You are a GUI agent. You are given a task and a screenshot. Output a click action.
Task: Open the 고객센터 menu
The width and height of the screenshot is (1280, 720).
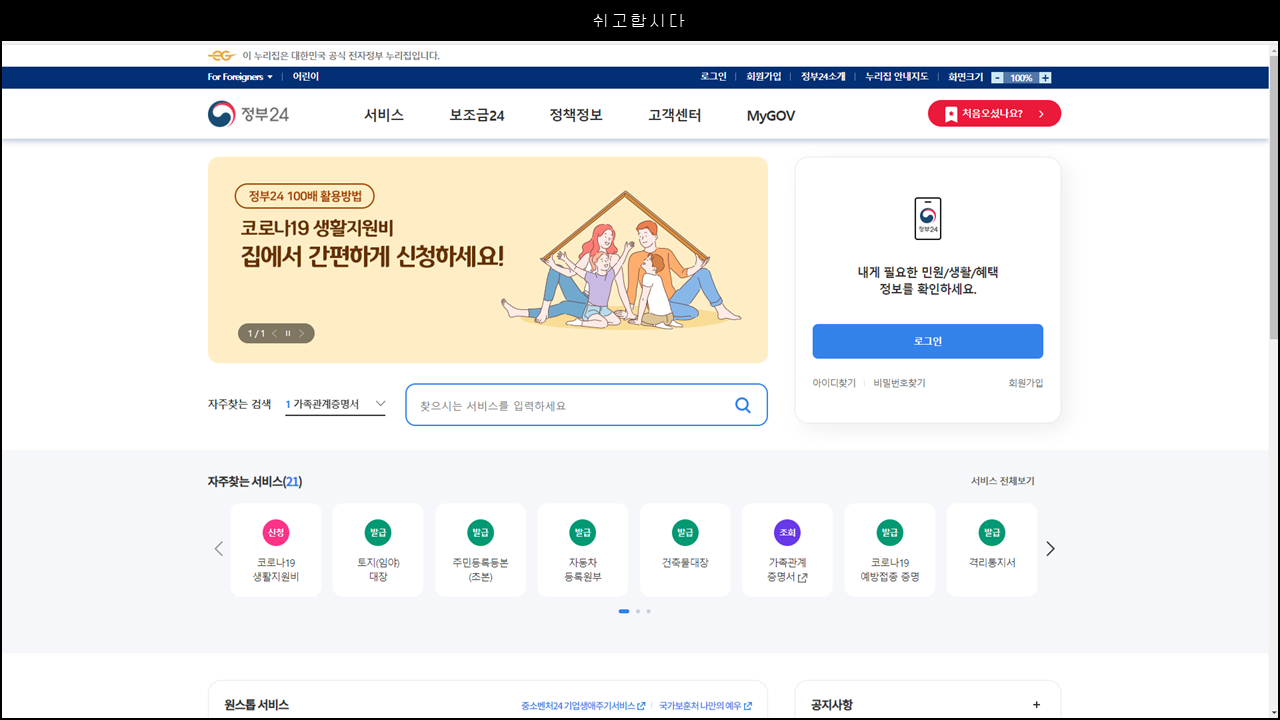(x=675, y=115)
